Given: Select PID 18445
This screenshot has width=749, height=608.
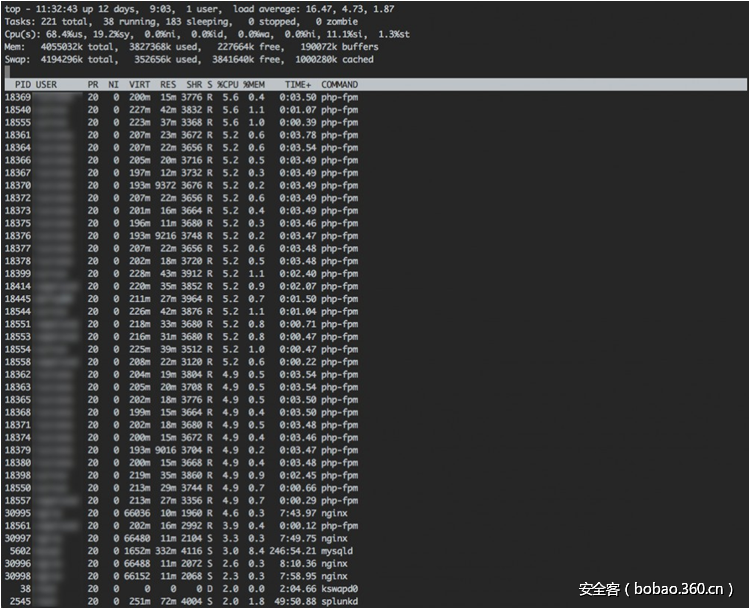Looking at the screenshot, I should 18,299.
